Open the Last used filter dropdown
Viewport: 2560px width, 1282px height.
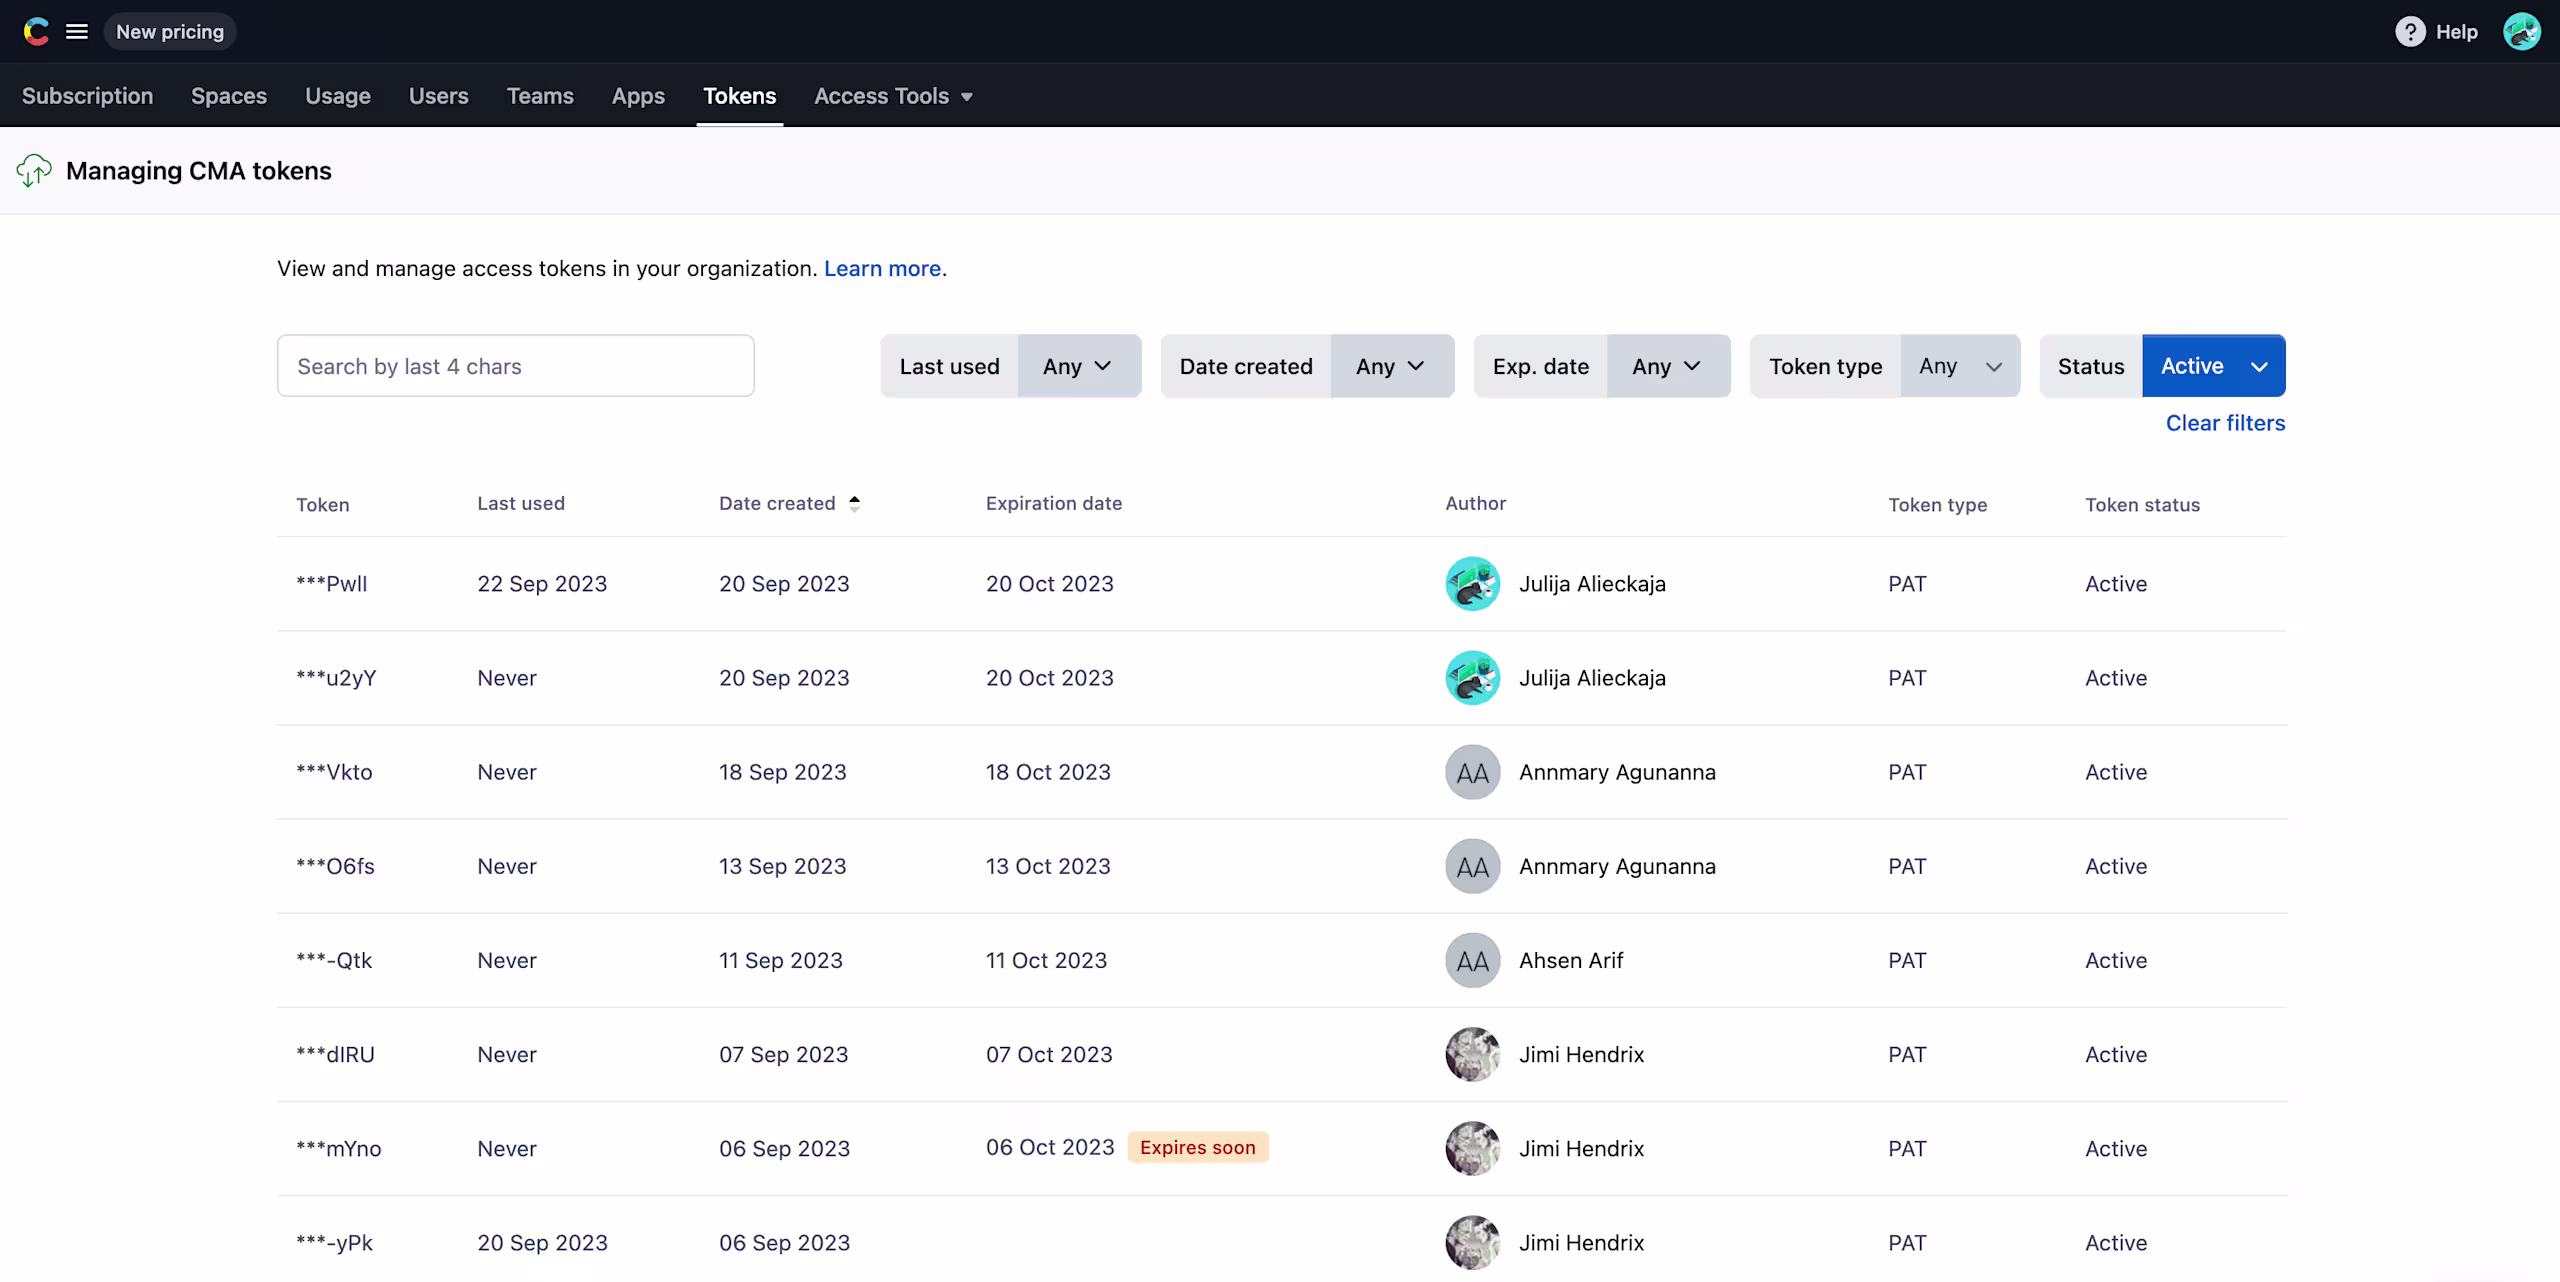1079,366
